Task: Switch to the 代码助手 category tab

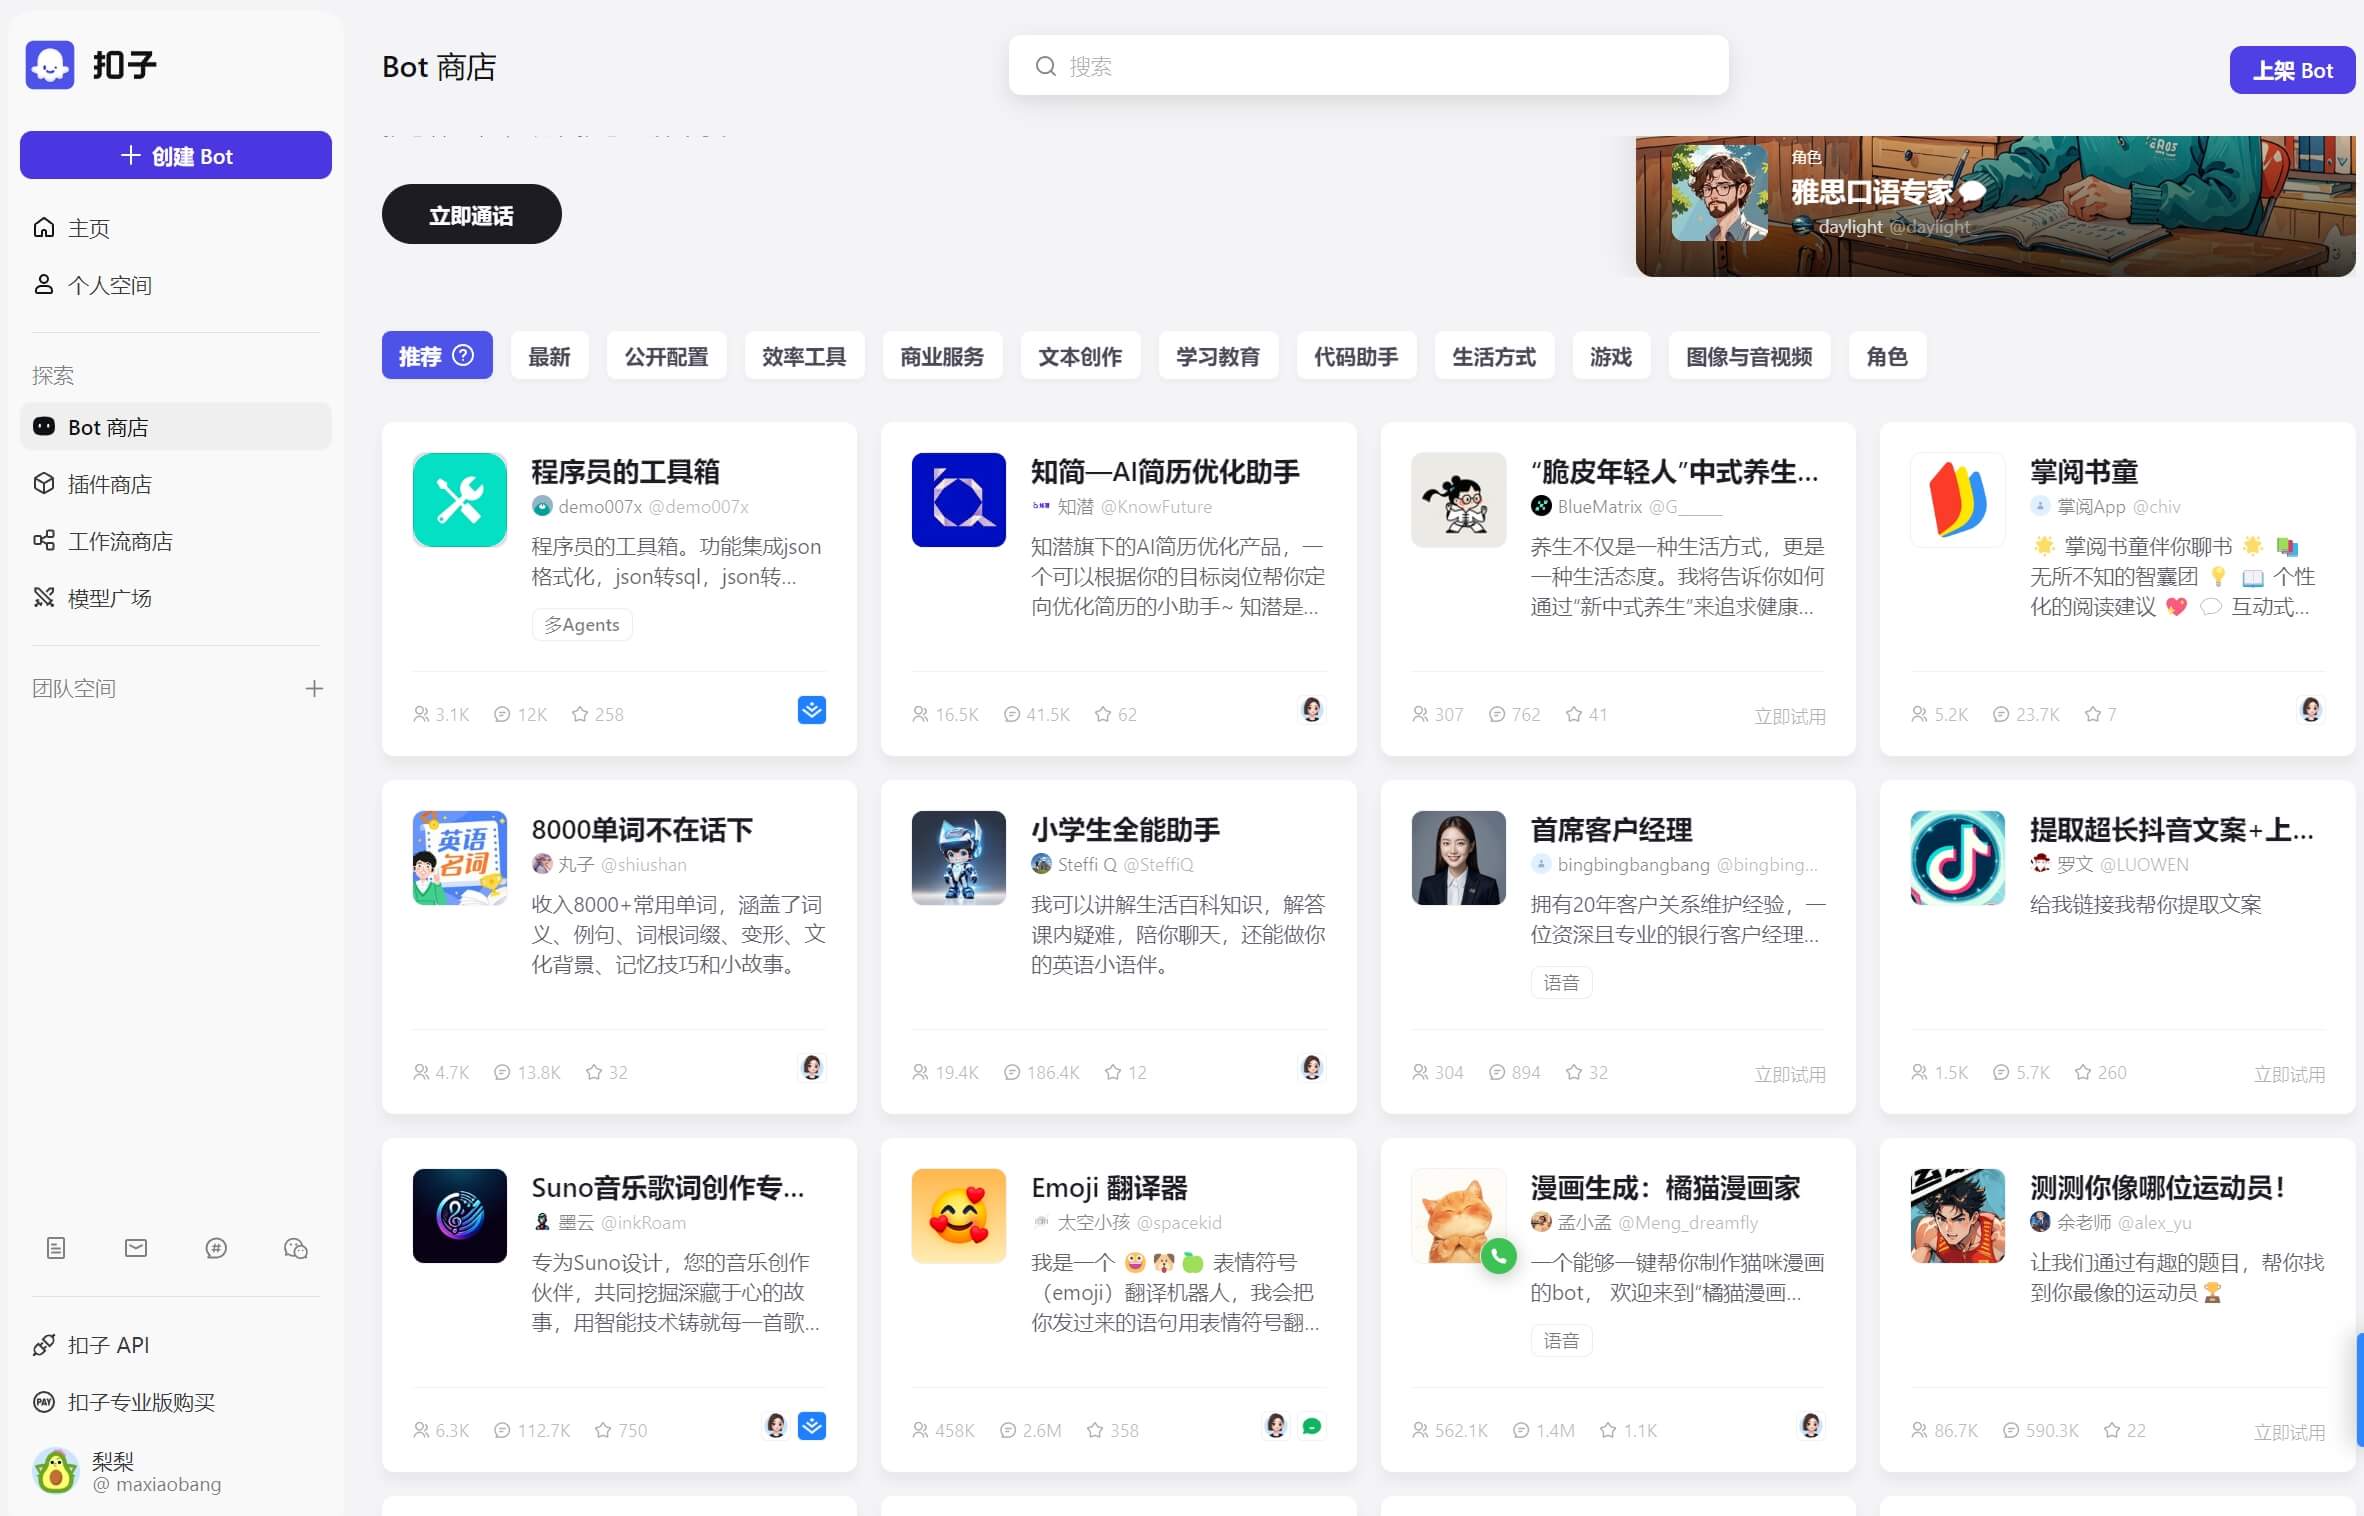Action: [x=1355, y=356]
